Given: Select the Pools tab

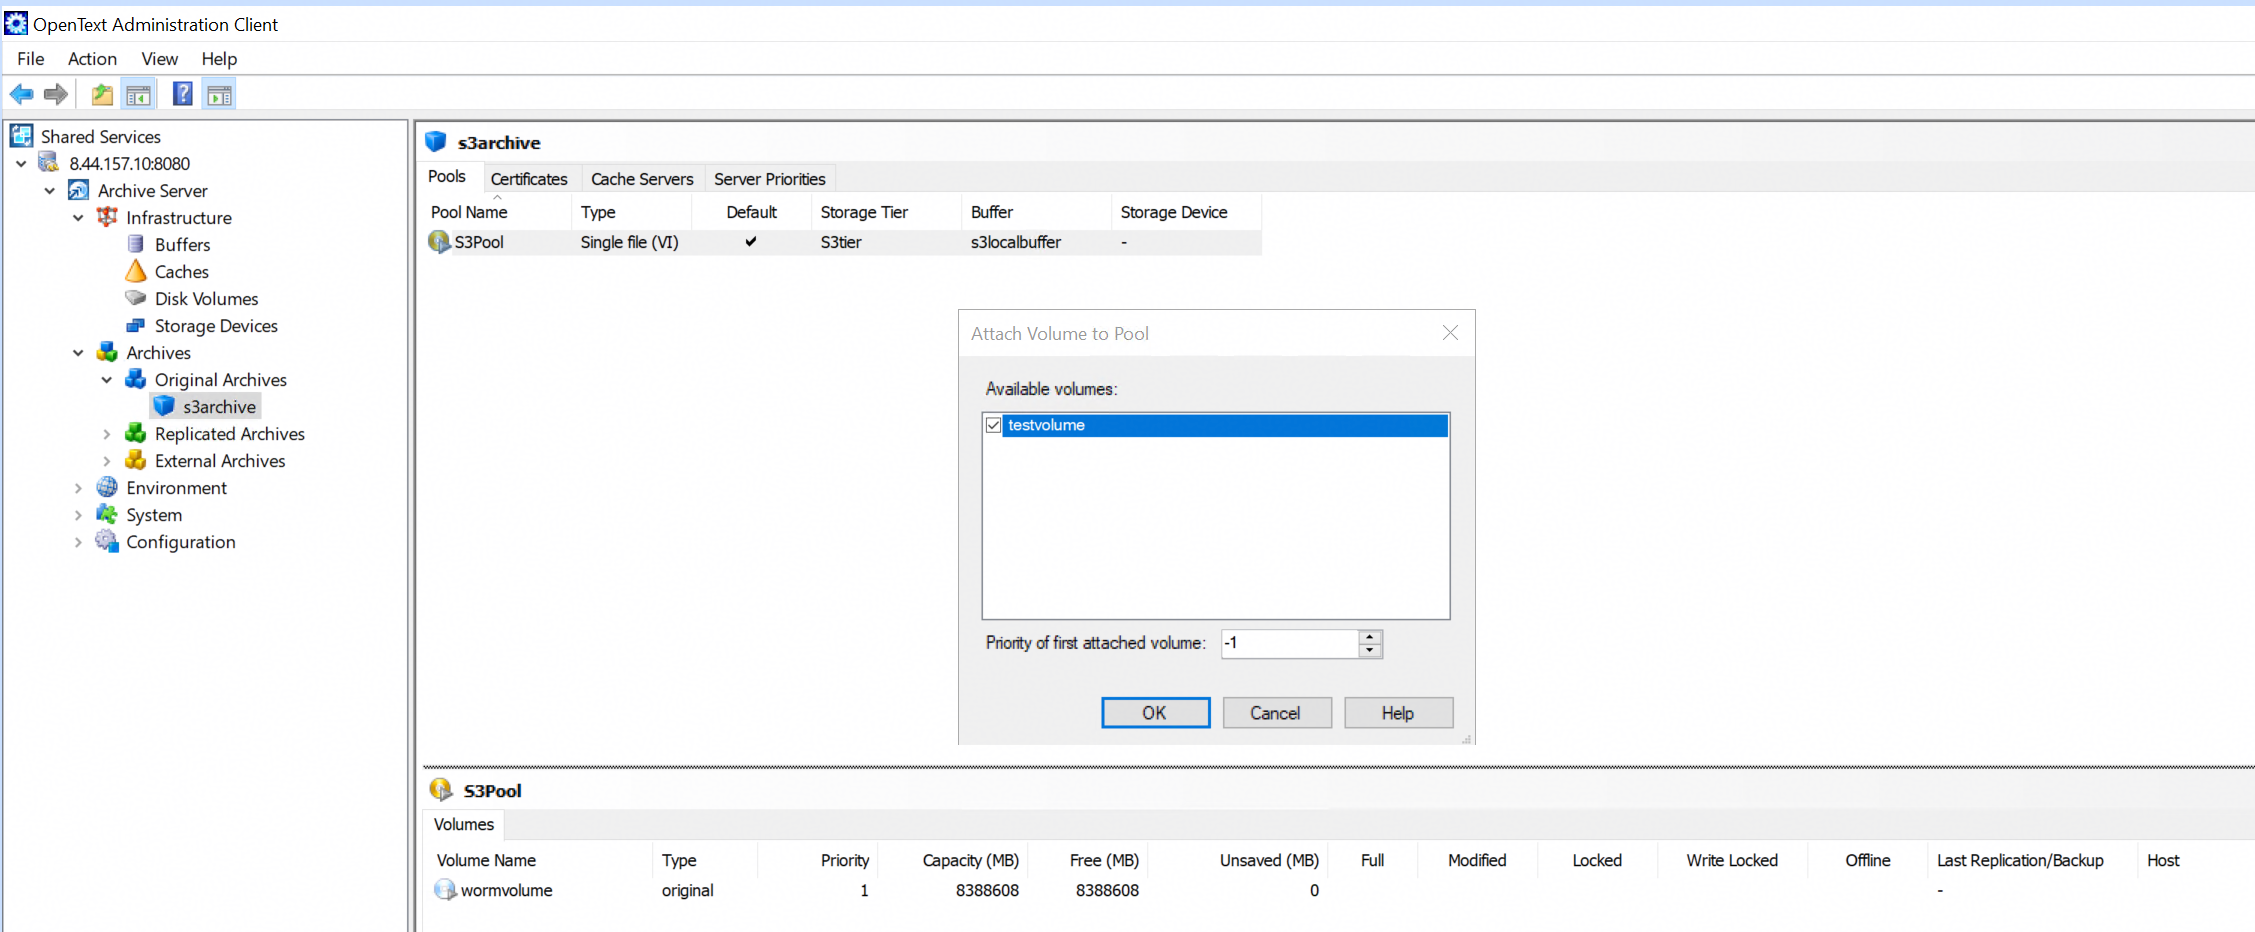Looking at the screenshot, I should pyautogui.click(x=447, y=176).
